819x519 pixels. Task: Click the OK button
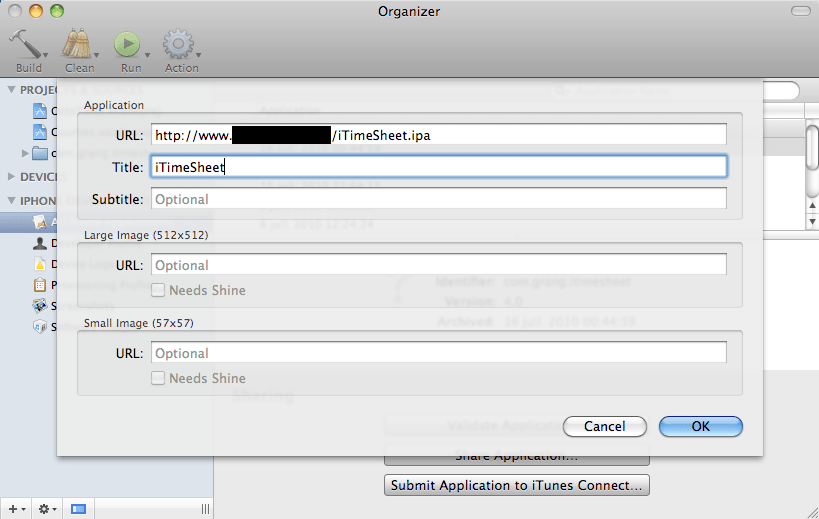[x=700, y=426]
